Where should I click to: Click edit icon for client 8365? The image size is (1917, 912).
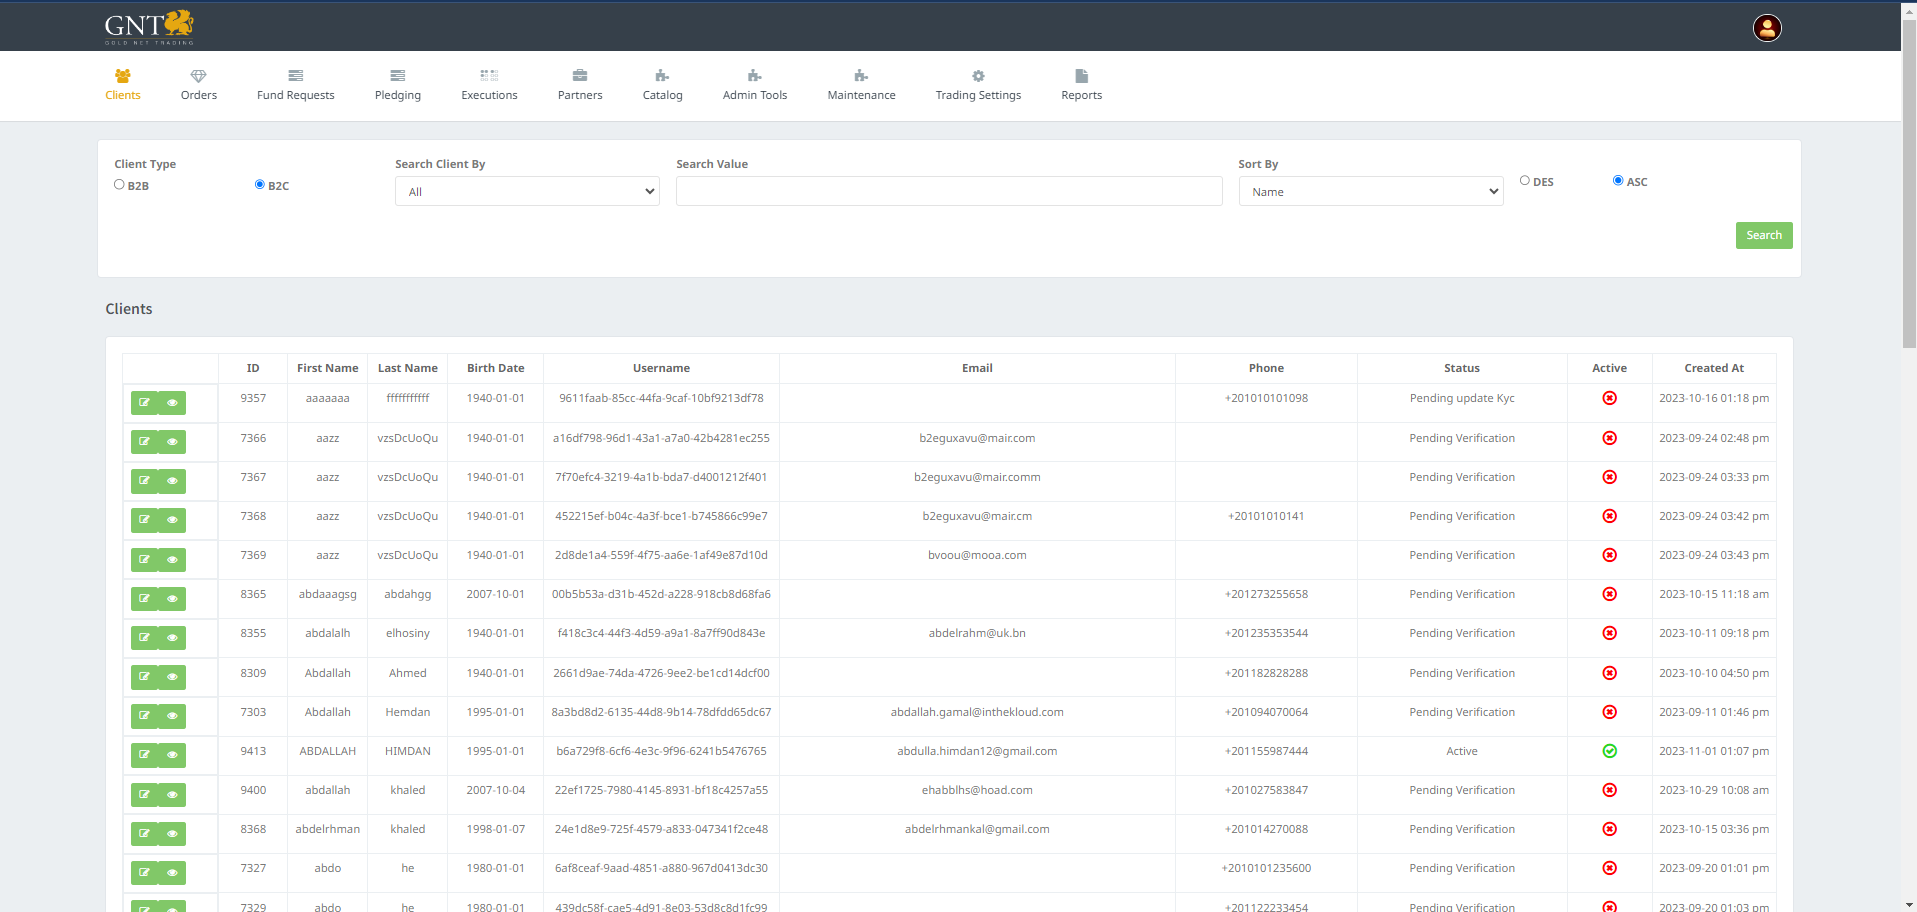tap(145, 599)
